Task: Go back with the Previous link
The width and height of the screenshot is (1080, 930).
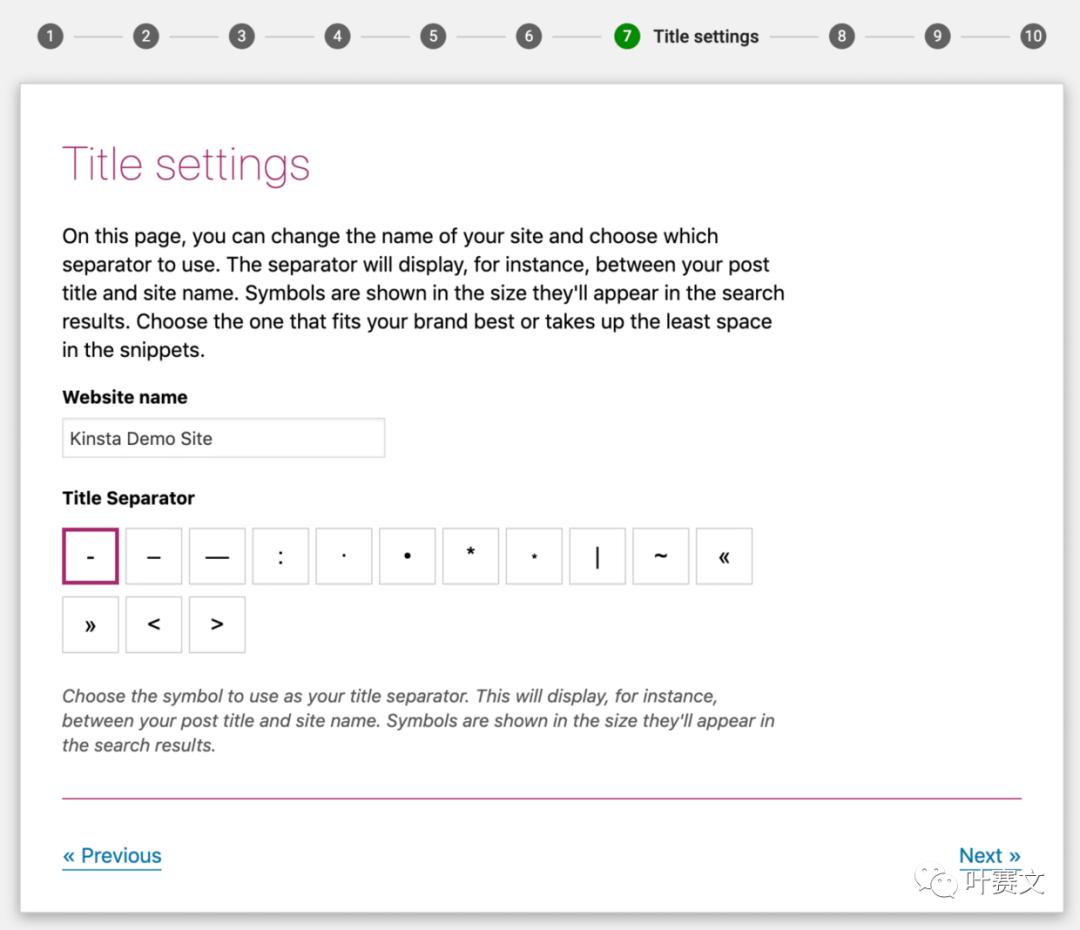Action: (x=112, y=856)
